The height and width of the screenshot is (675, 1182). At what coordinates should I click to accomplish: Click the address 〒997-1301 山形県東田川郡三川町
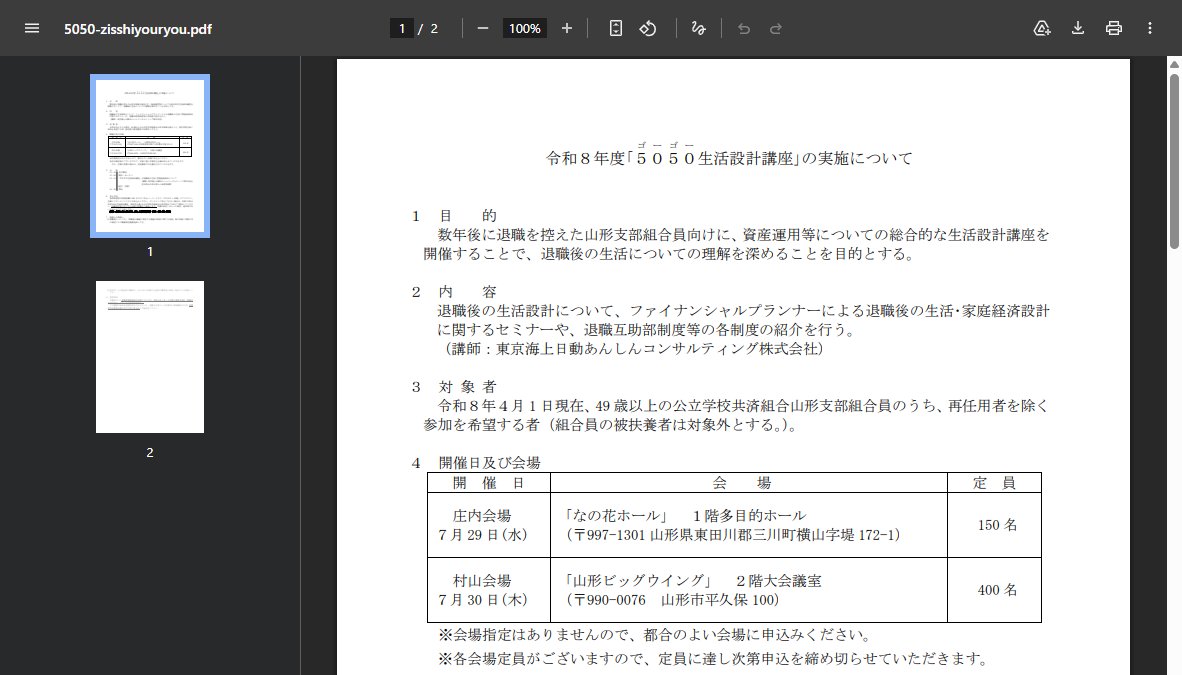[733, 535]
